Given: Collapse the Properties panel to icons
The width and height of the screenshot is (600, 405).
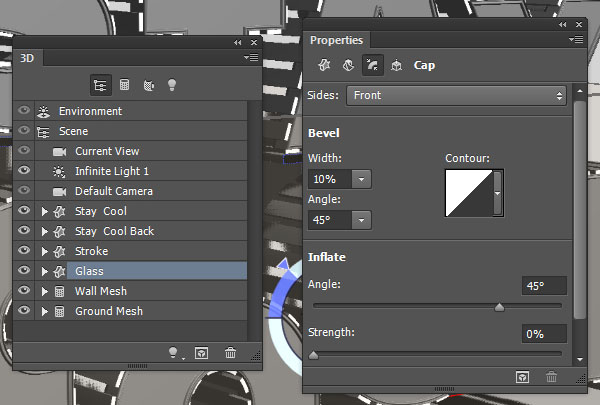Looking at the screenshot, I should [x=562, y=24].
